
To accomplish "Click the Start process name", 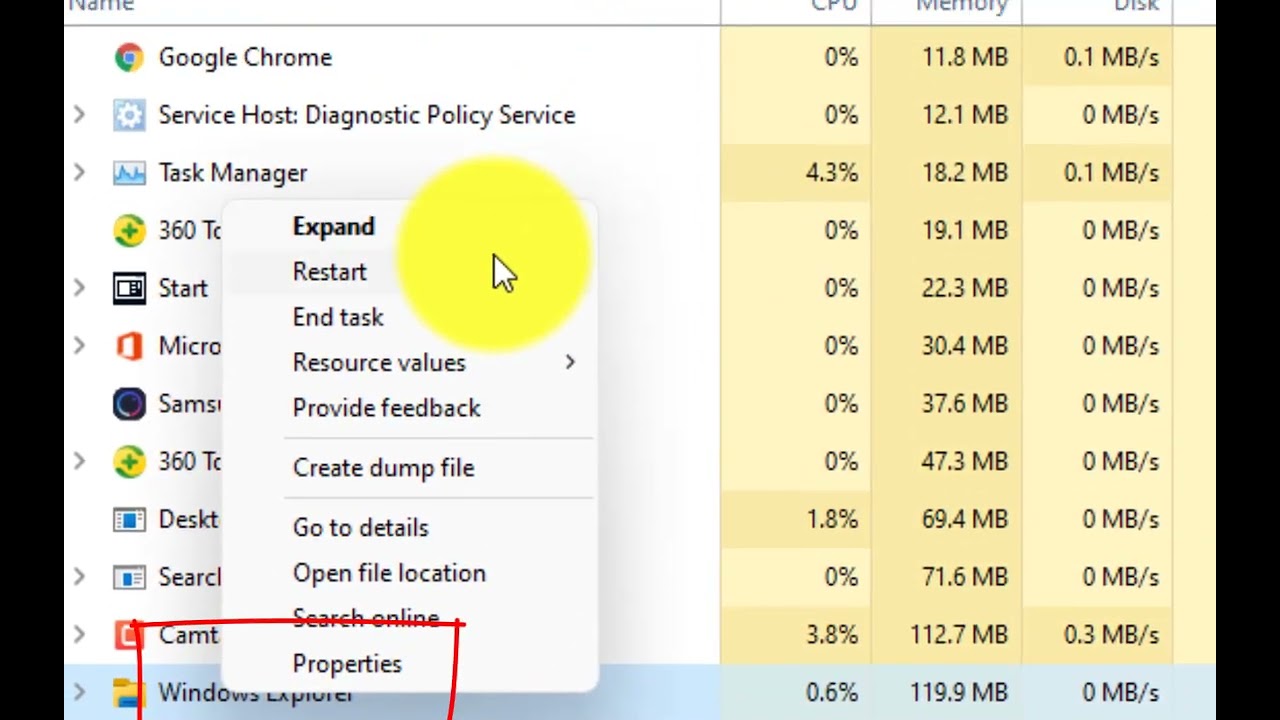I will [x=183, y=289].
